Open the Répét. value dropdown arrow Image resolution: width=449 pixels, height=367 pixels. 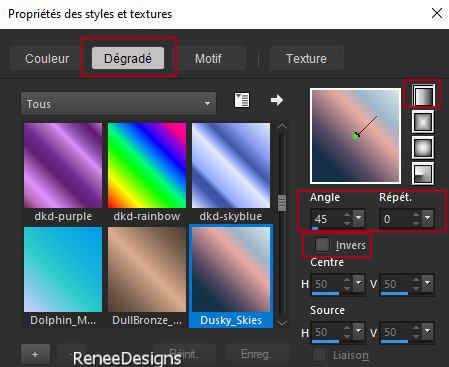428,218
